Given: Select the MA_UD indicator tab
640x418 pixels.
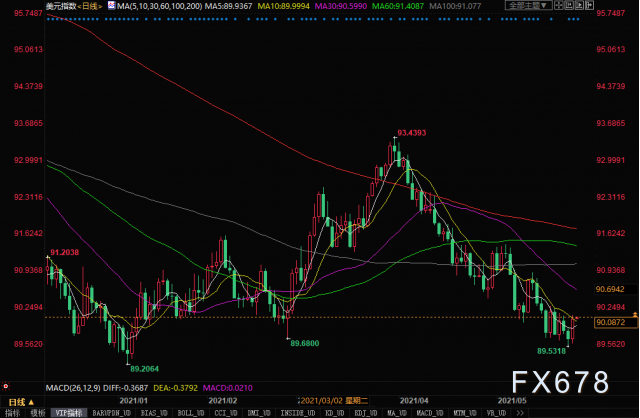Looking at the screenshot, I should pyautogui.click(x=397, y=413).
